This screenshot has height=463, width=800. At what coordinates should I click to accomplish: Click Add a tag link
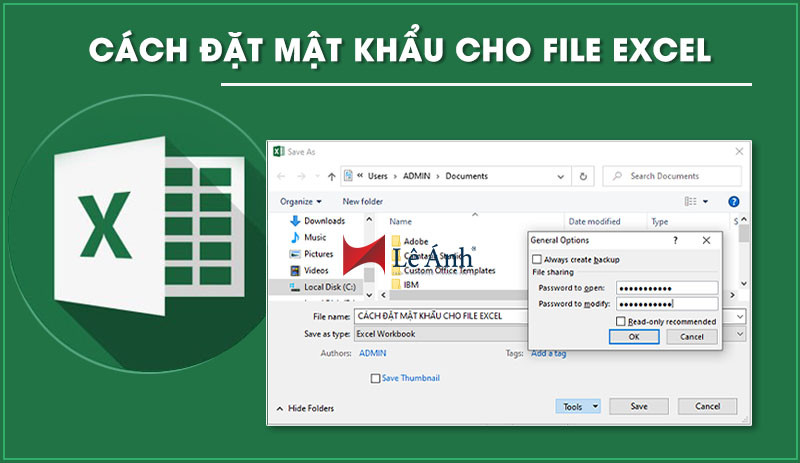tap(548, 353)
